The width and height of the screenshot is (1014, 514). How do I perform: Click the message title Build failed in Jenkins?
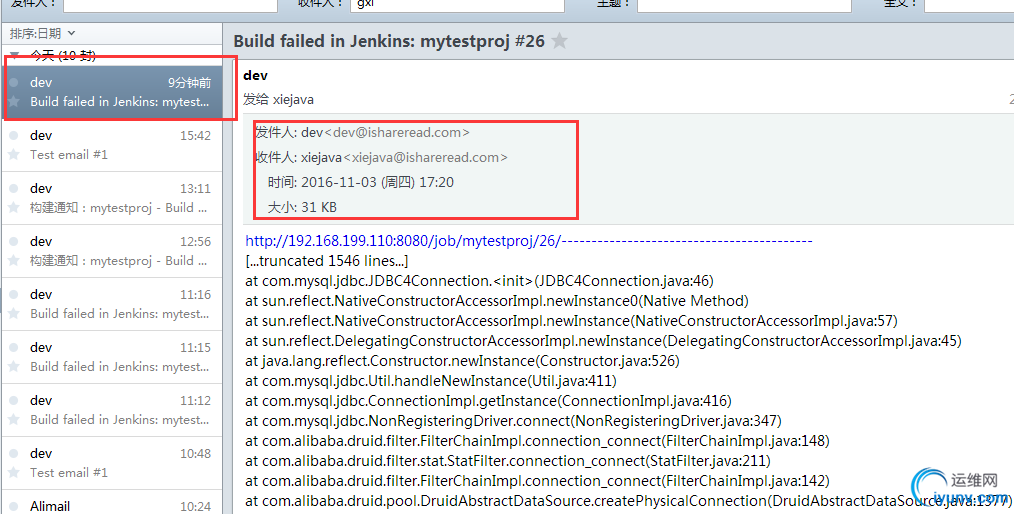tap(389, 41)
